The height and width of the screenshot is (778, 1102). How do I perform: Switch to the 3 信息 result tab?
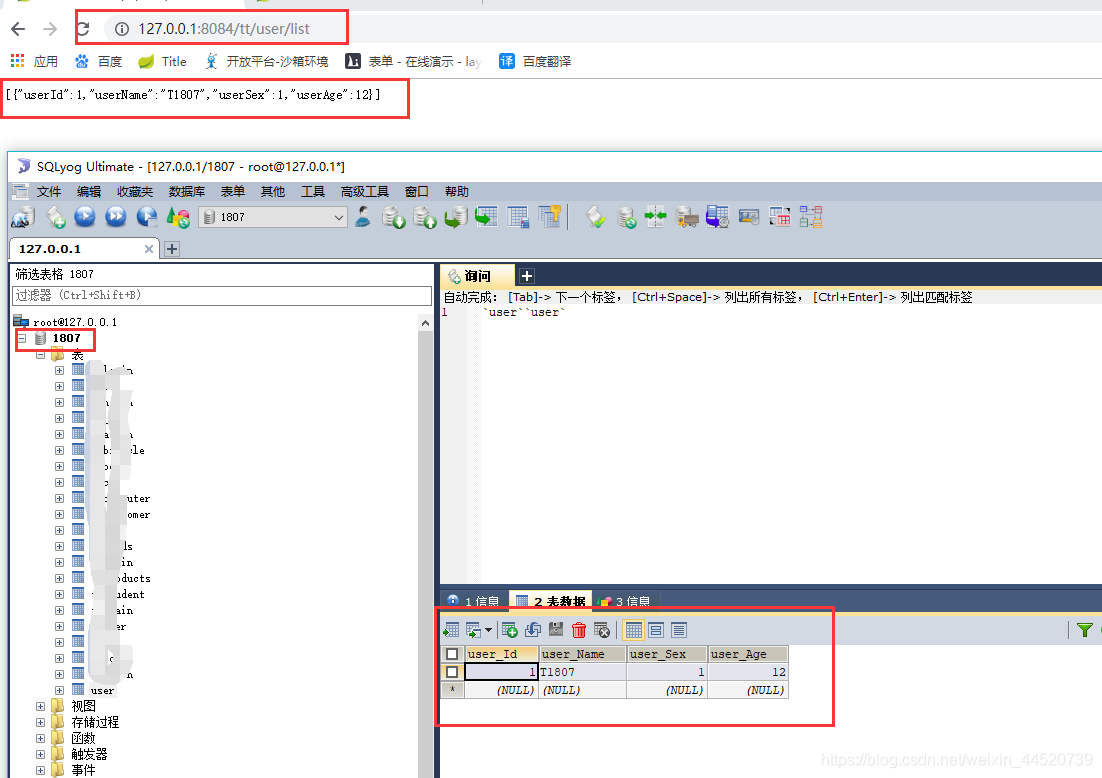pos(624,601)
